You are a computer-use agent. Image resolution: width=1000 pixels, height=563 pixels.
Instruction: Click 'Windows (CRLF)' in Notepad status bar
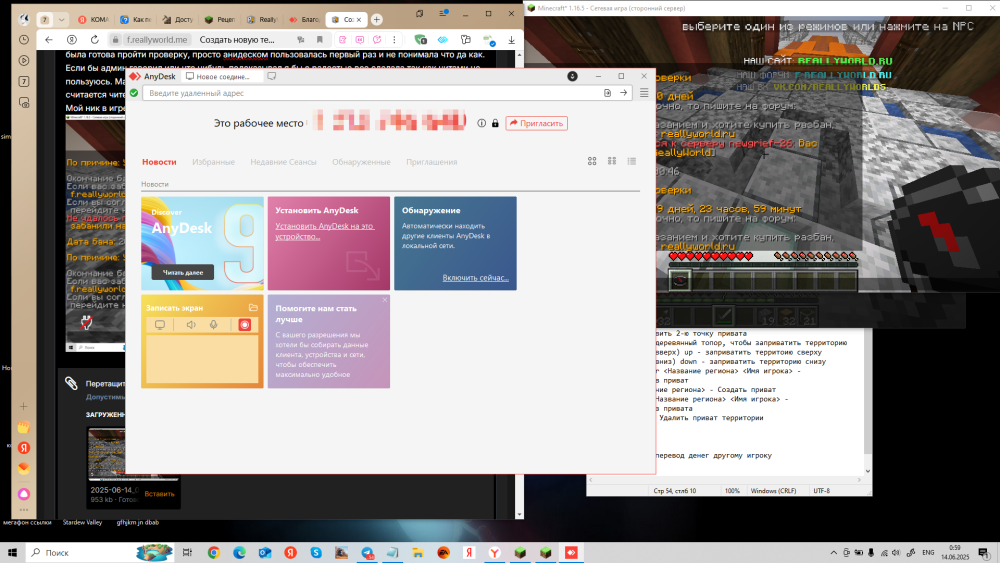[774, 491]
